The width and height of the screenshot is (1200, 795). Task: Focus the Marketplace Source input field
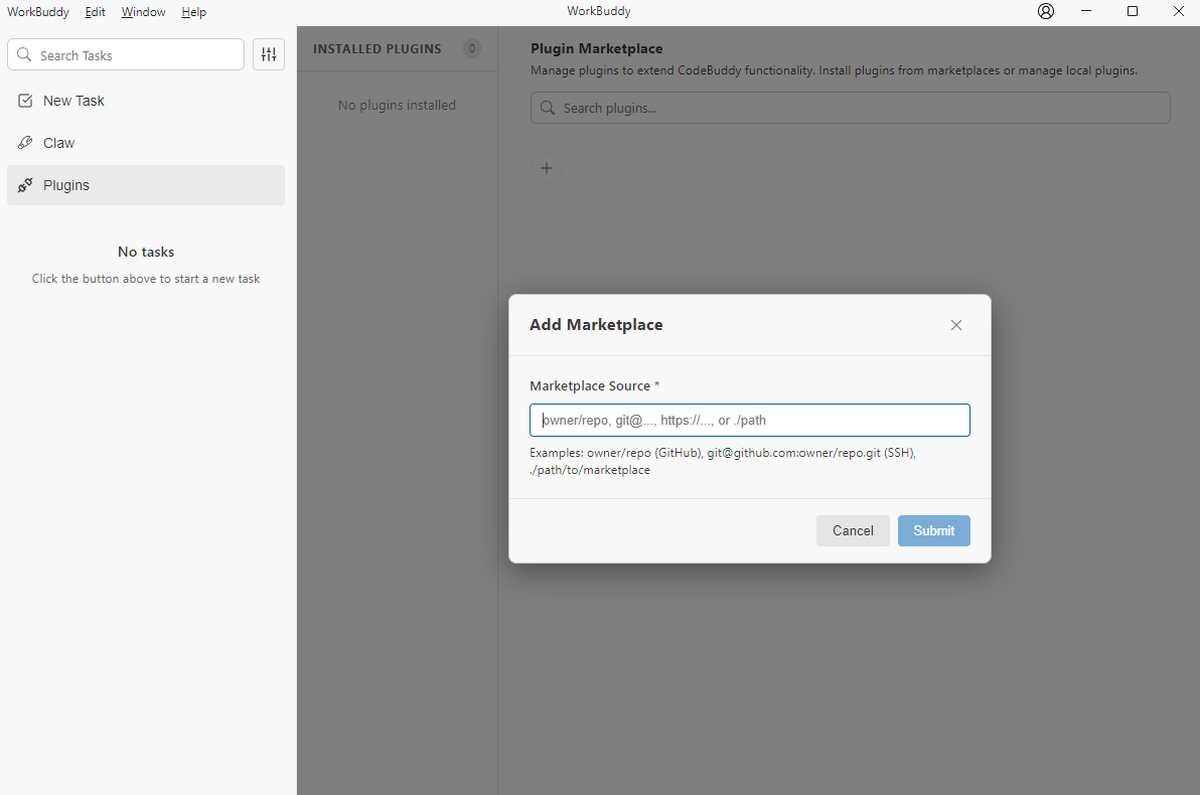coord(749,420)
